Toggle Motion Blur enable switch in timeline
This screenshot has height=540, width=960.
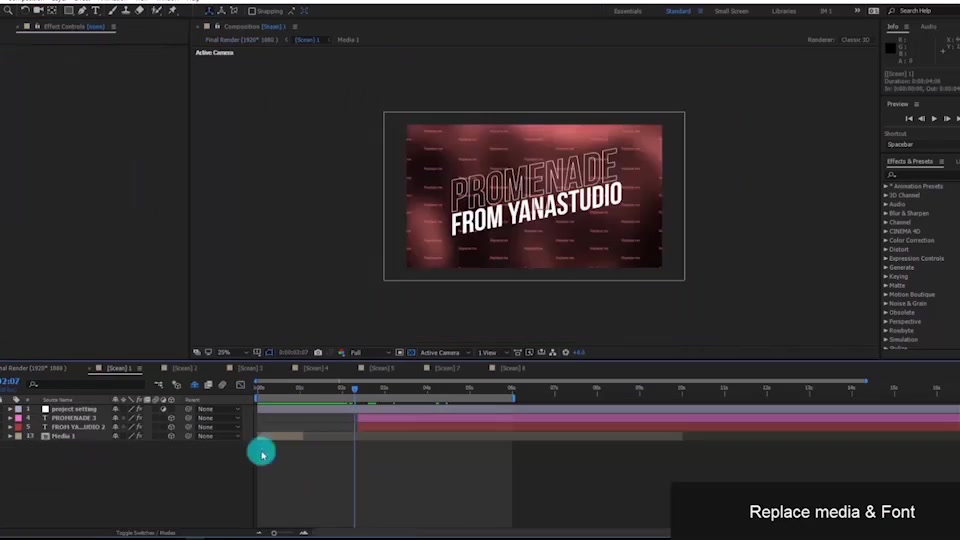[222, 384]
